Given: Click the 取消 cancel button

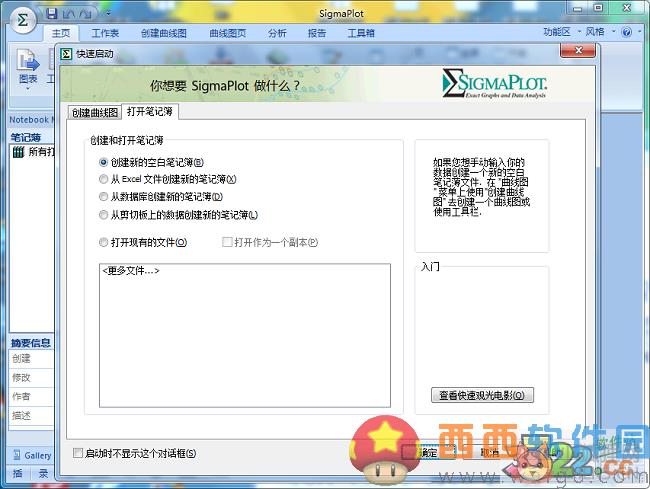Looking at the screenshot, I should click(x=490, y=453).
